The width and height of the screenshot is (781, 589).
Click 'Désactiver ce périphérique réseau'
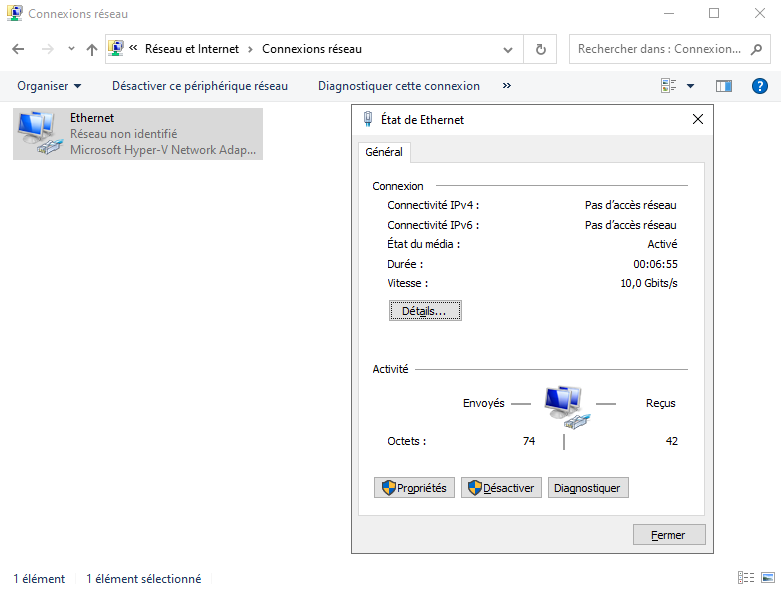point(200,86)
